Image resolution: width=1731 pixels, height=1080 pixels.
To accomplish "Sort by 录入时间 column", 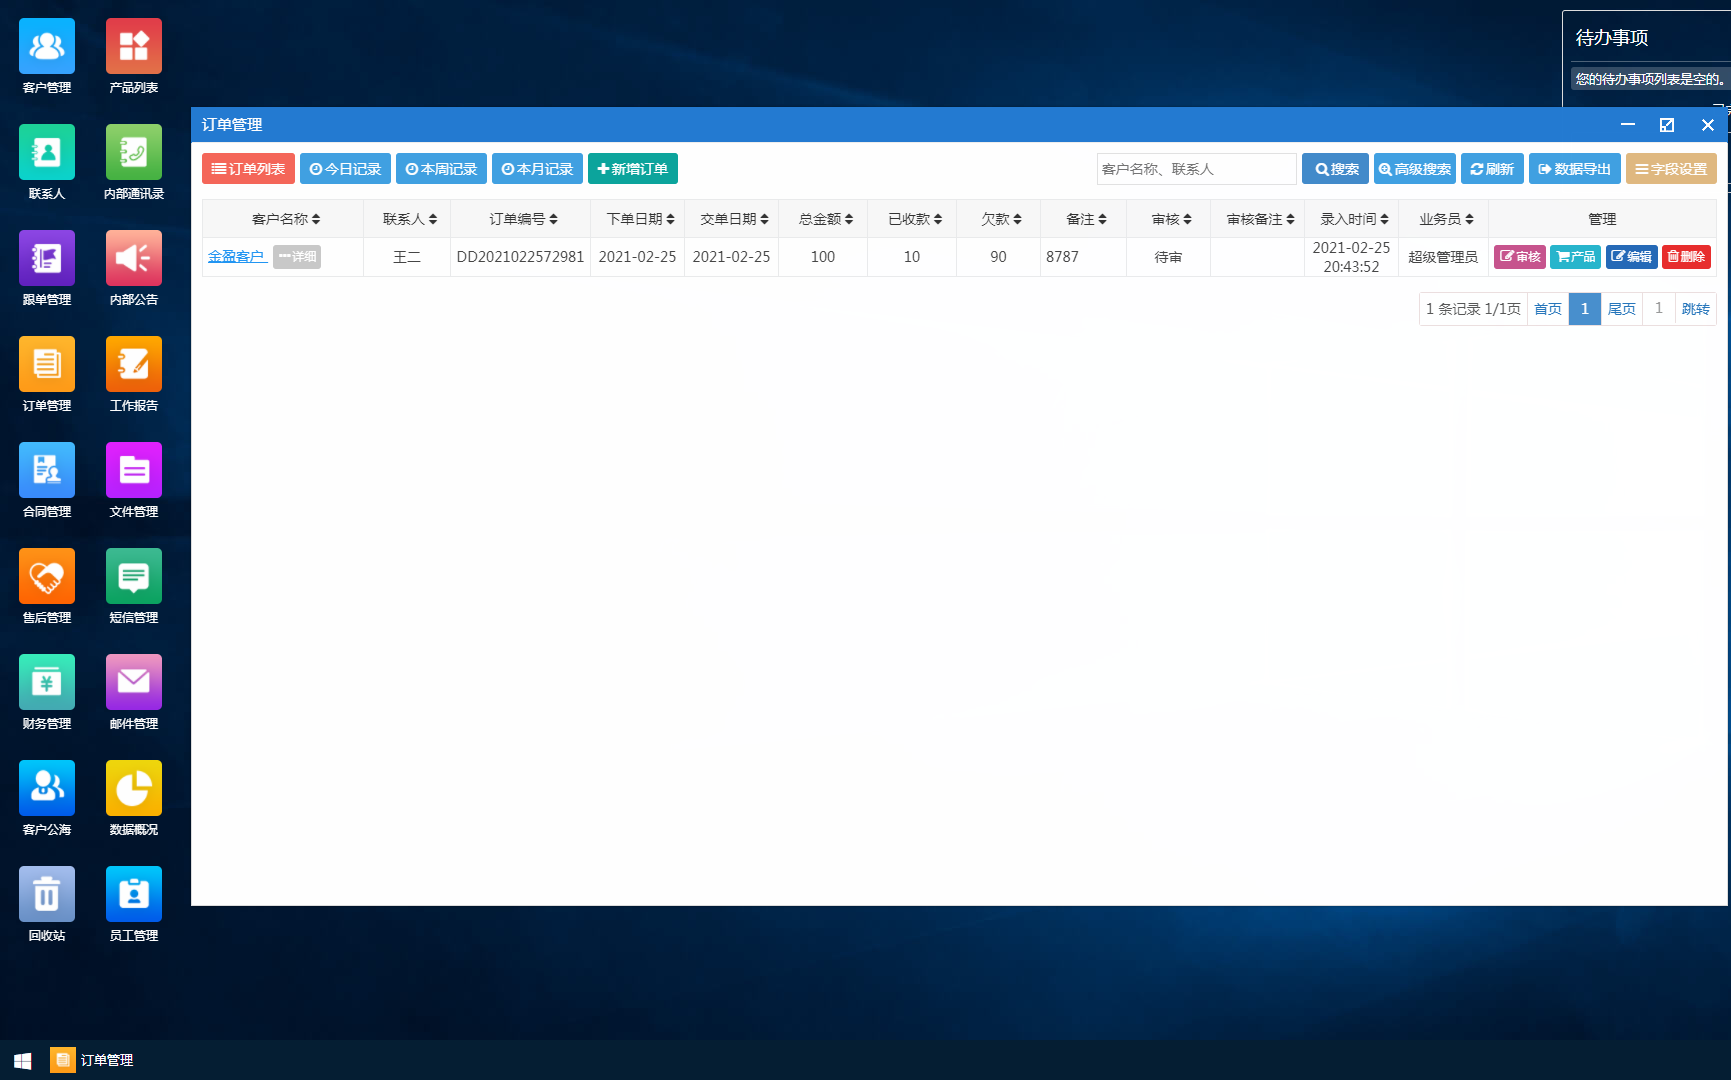I will [1354, 219].
